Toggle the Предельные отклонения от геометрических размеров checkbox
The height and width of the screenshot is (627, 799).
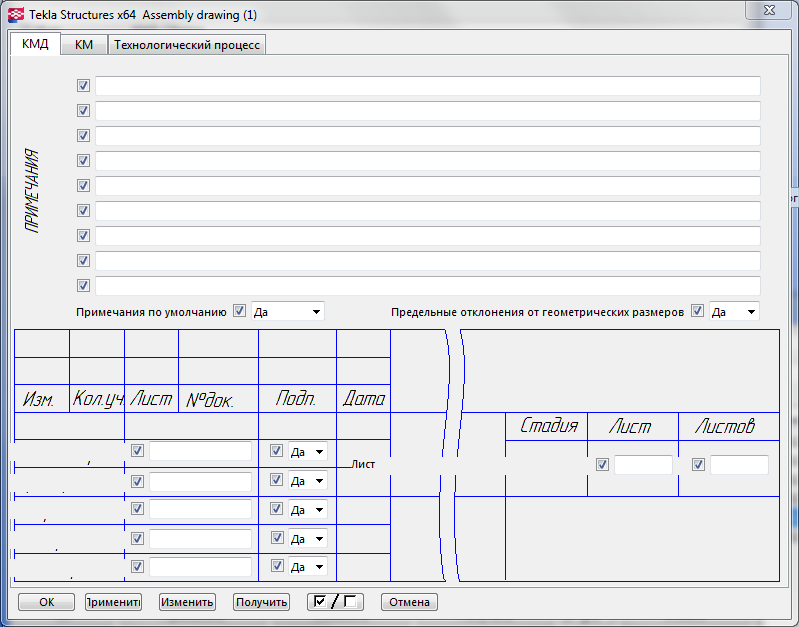(x=697, y=311)
